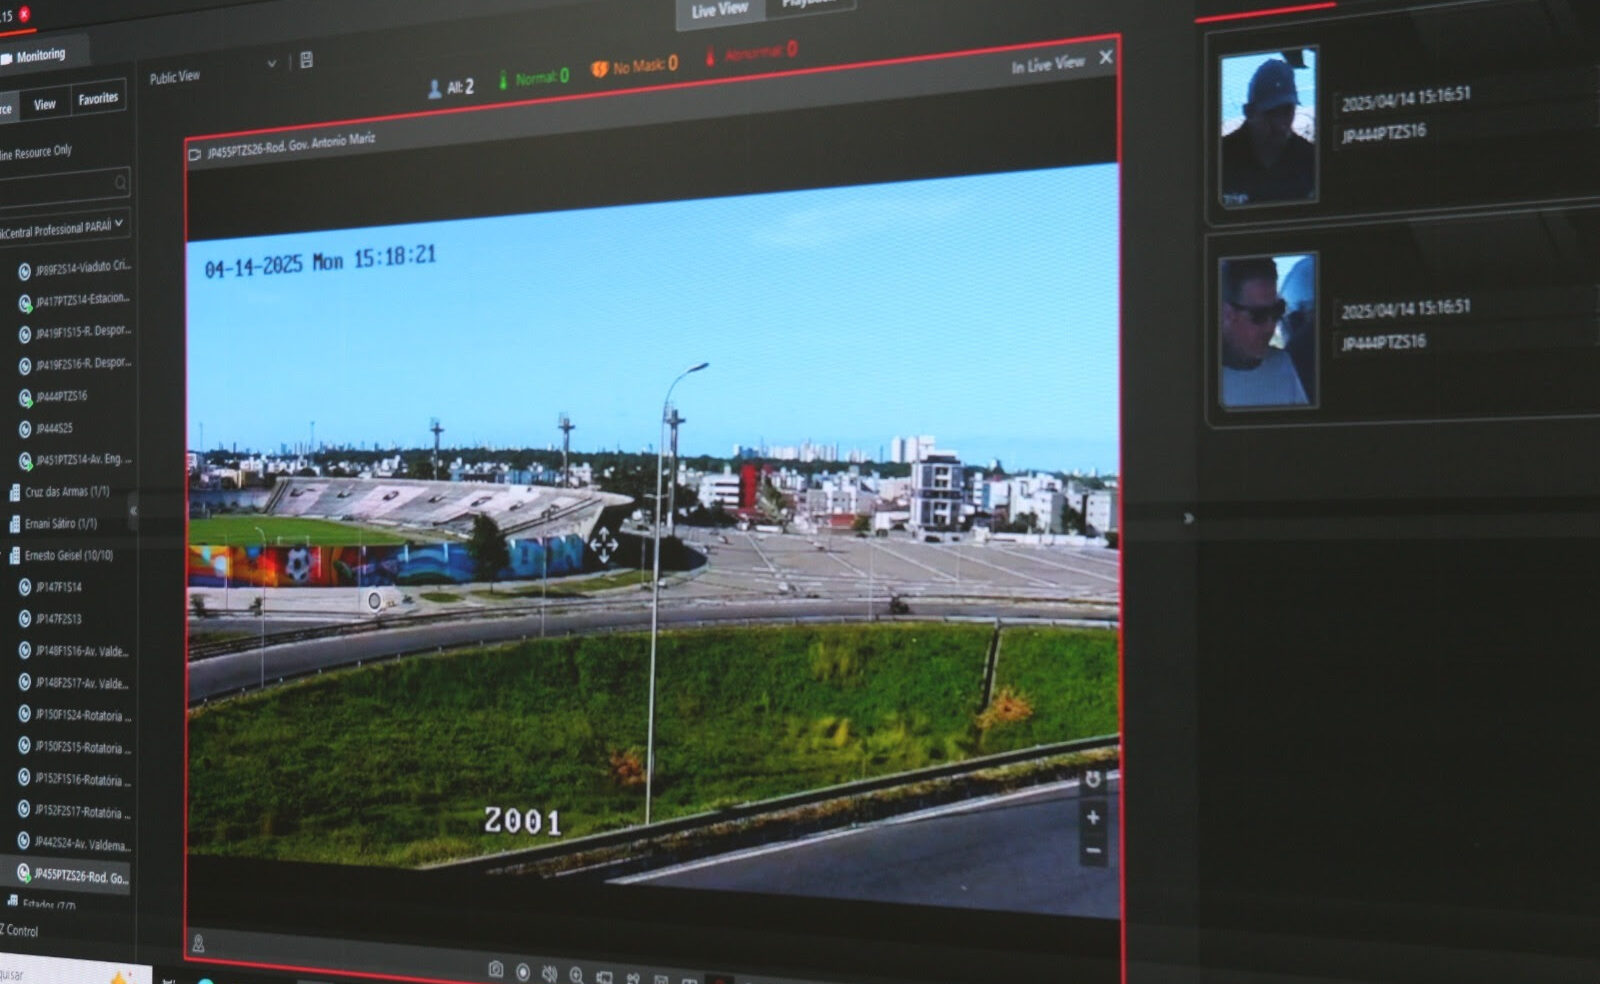
Task: Switch to the Favorites tab
Action: point(98,98)
